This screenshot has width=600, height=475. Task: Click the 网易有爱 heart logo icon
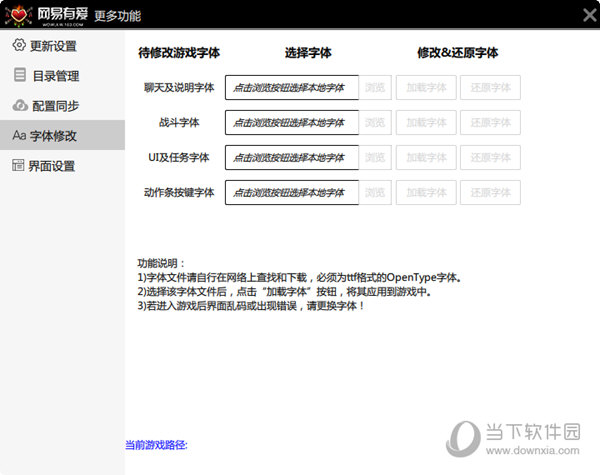tap(18, 15)
